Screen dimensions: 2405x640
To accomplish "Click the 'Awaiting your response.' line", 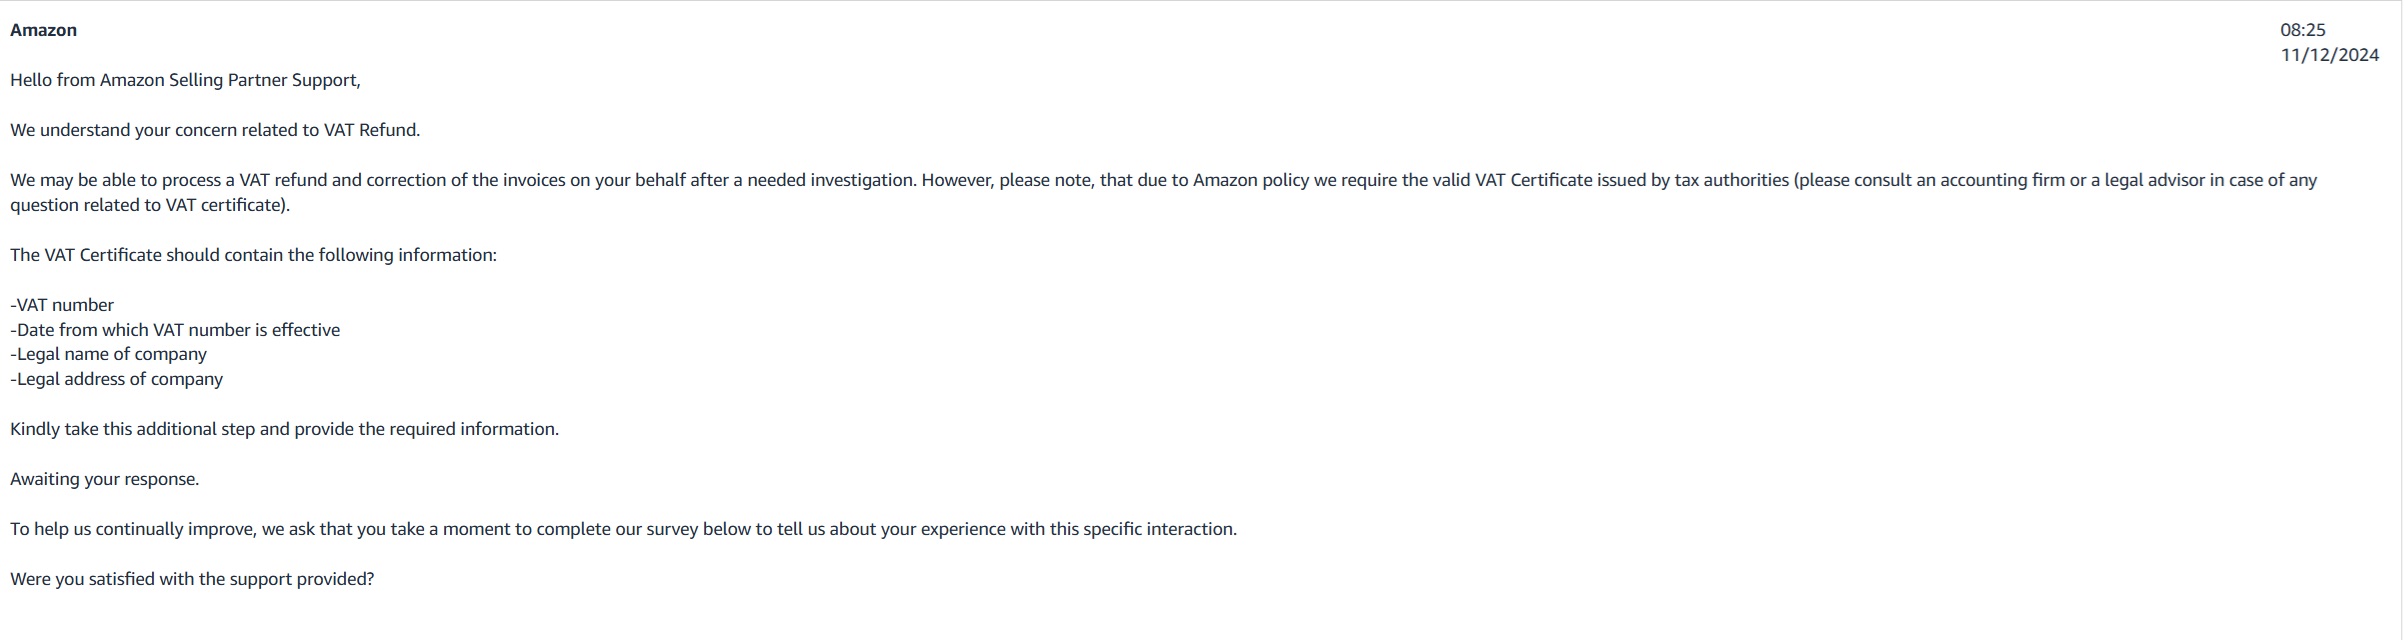I will (105, 479).
